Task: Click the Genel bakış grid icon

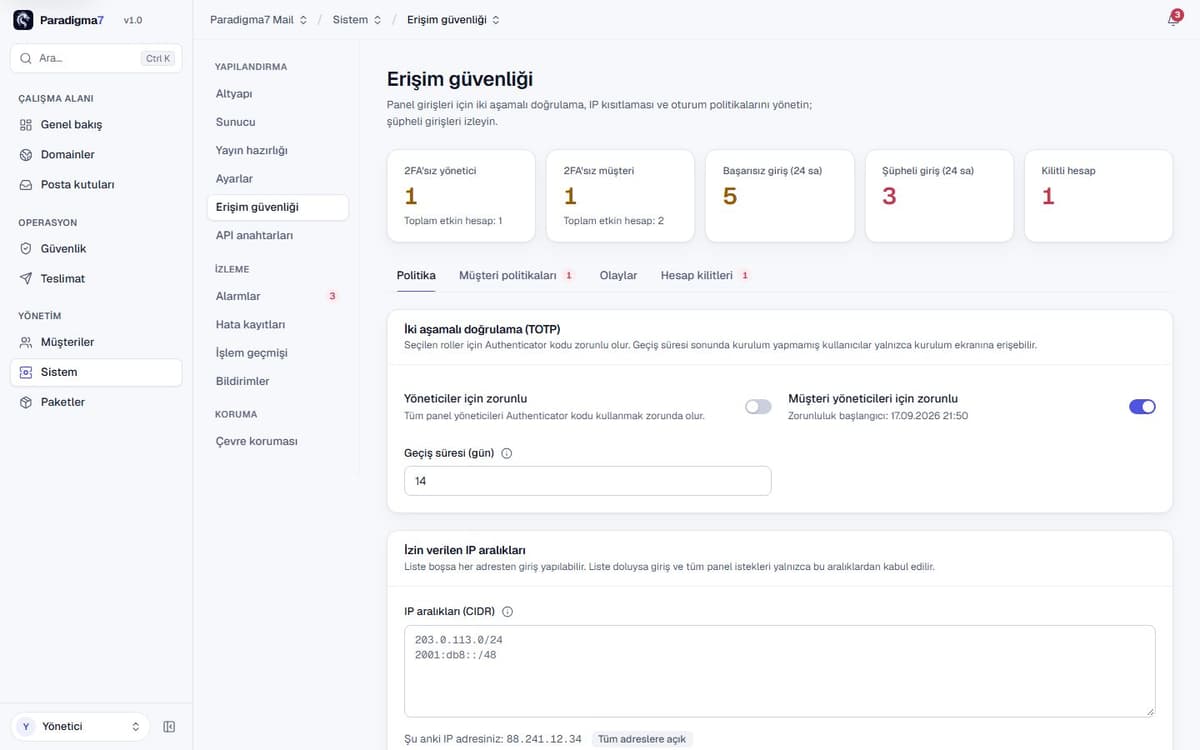Action: coord(26,125)
